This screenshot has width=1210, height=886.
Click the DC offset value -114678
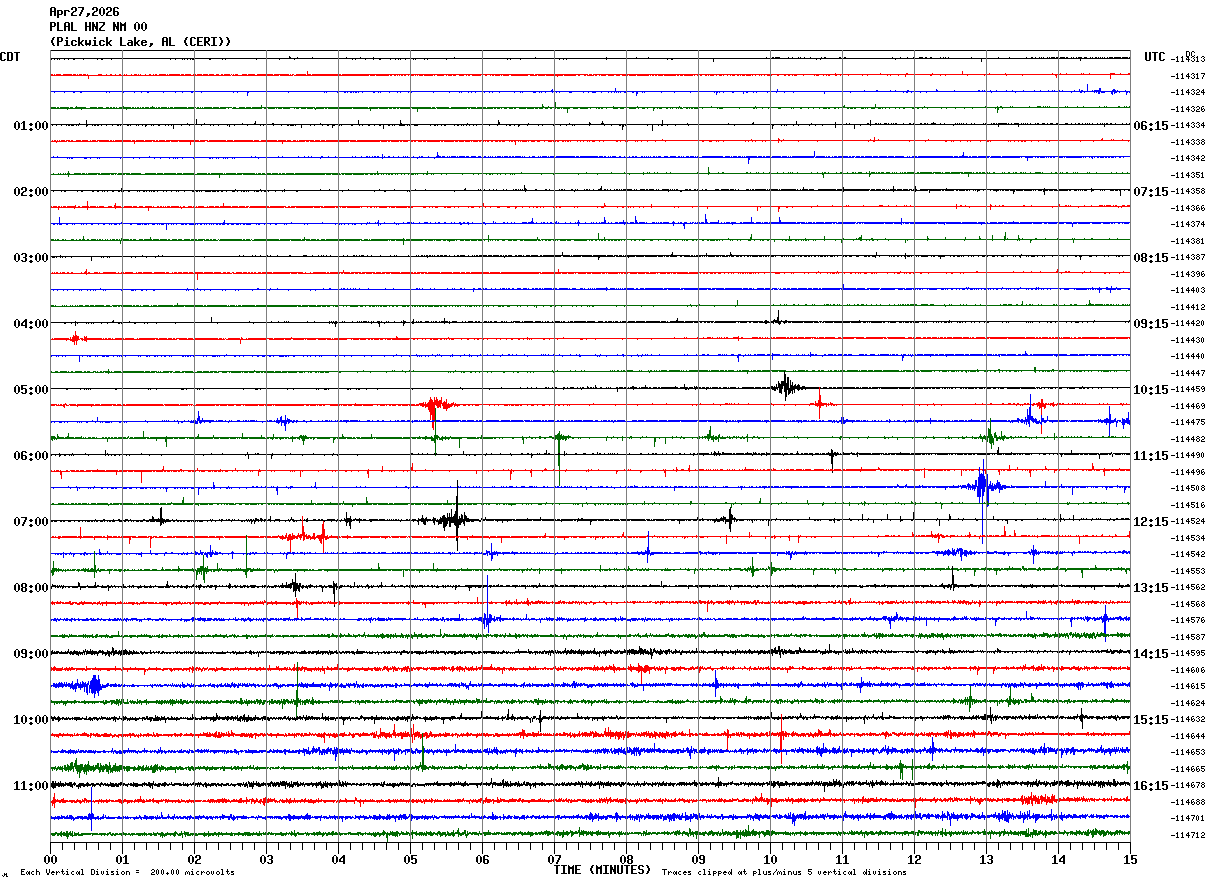(x=1188, y=785)
